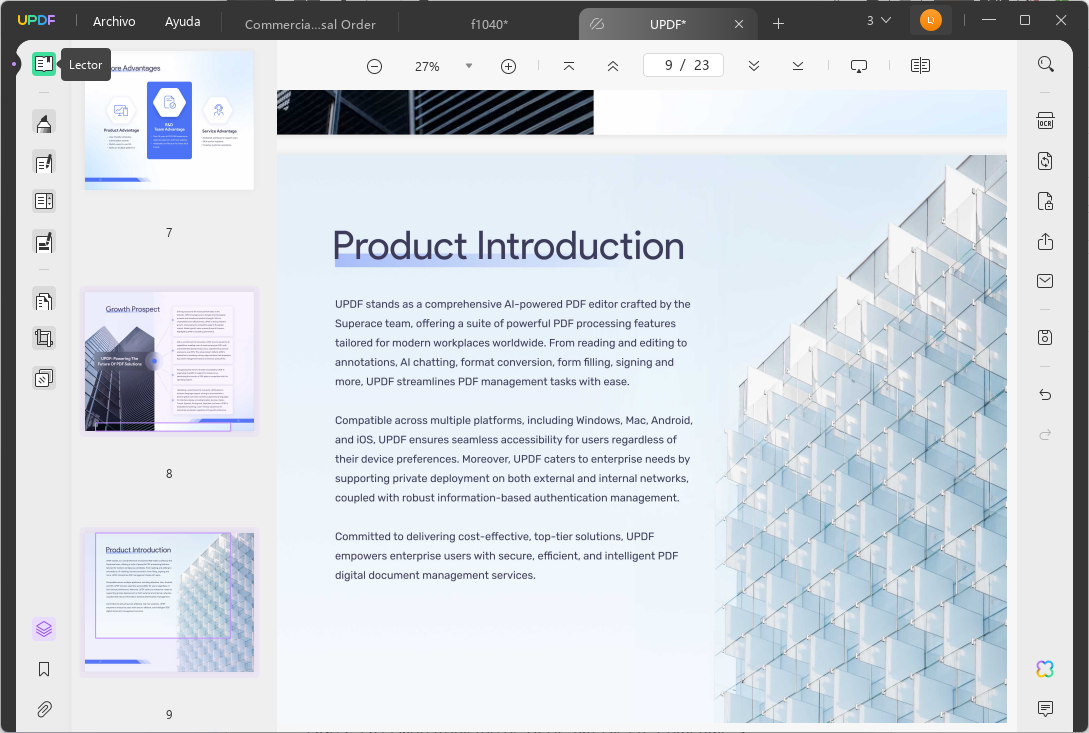
Task: Undo the last action
Action: (1045, 395)
